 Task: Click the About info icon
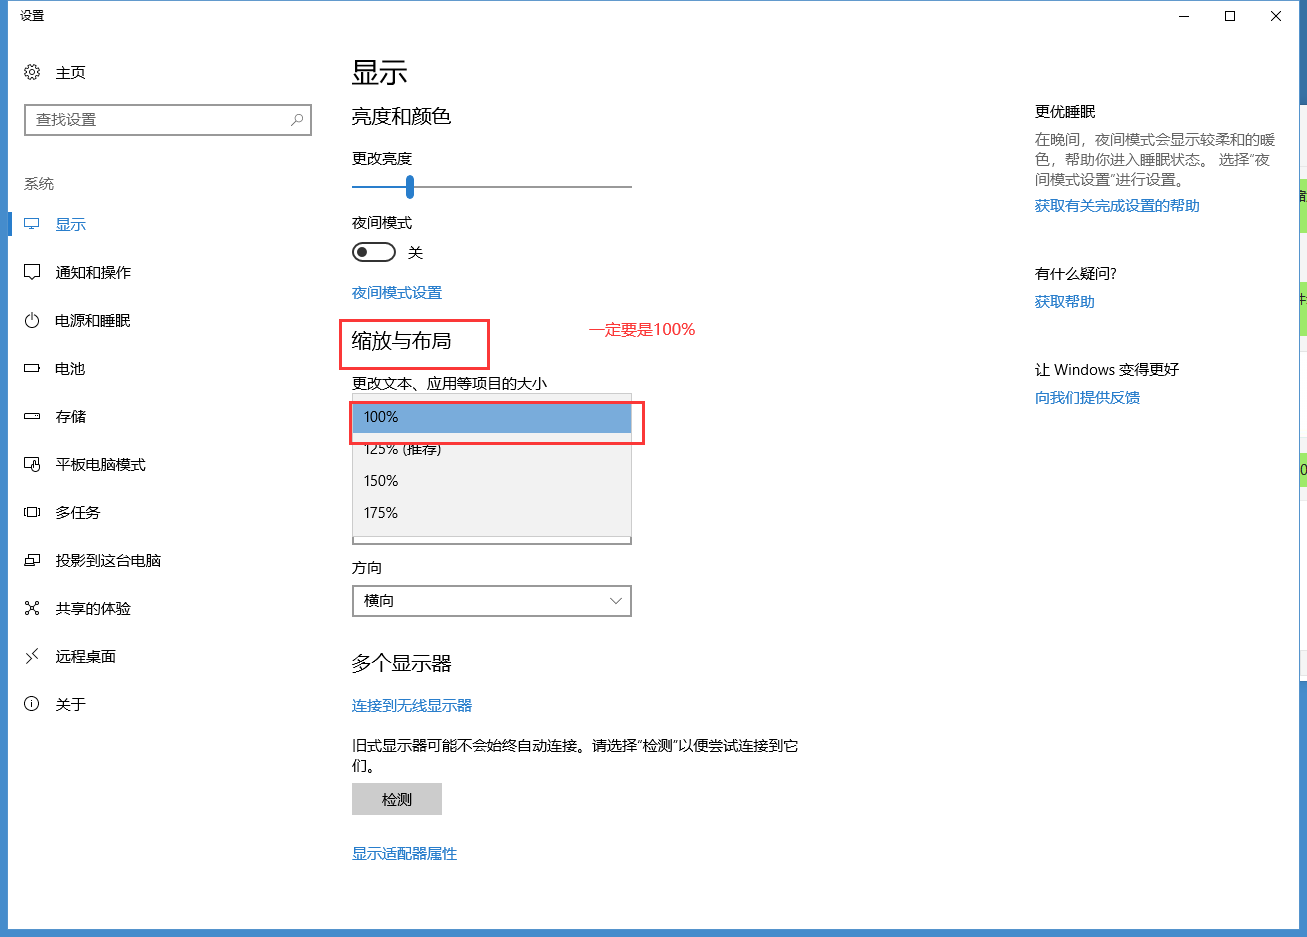click(32, 704)
